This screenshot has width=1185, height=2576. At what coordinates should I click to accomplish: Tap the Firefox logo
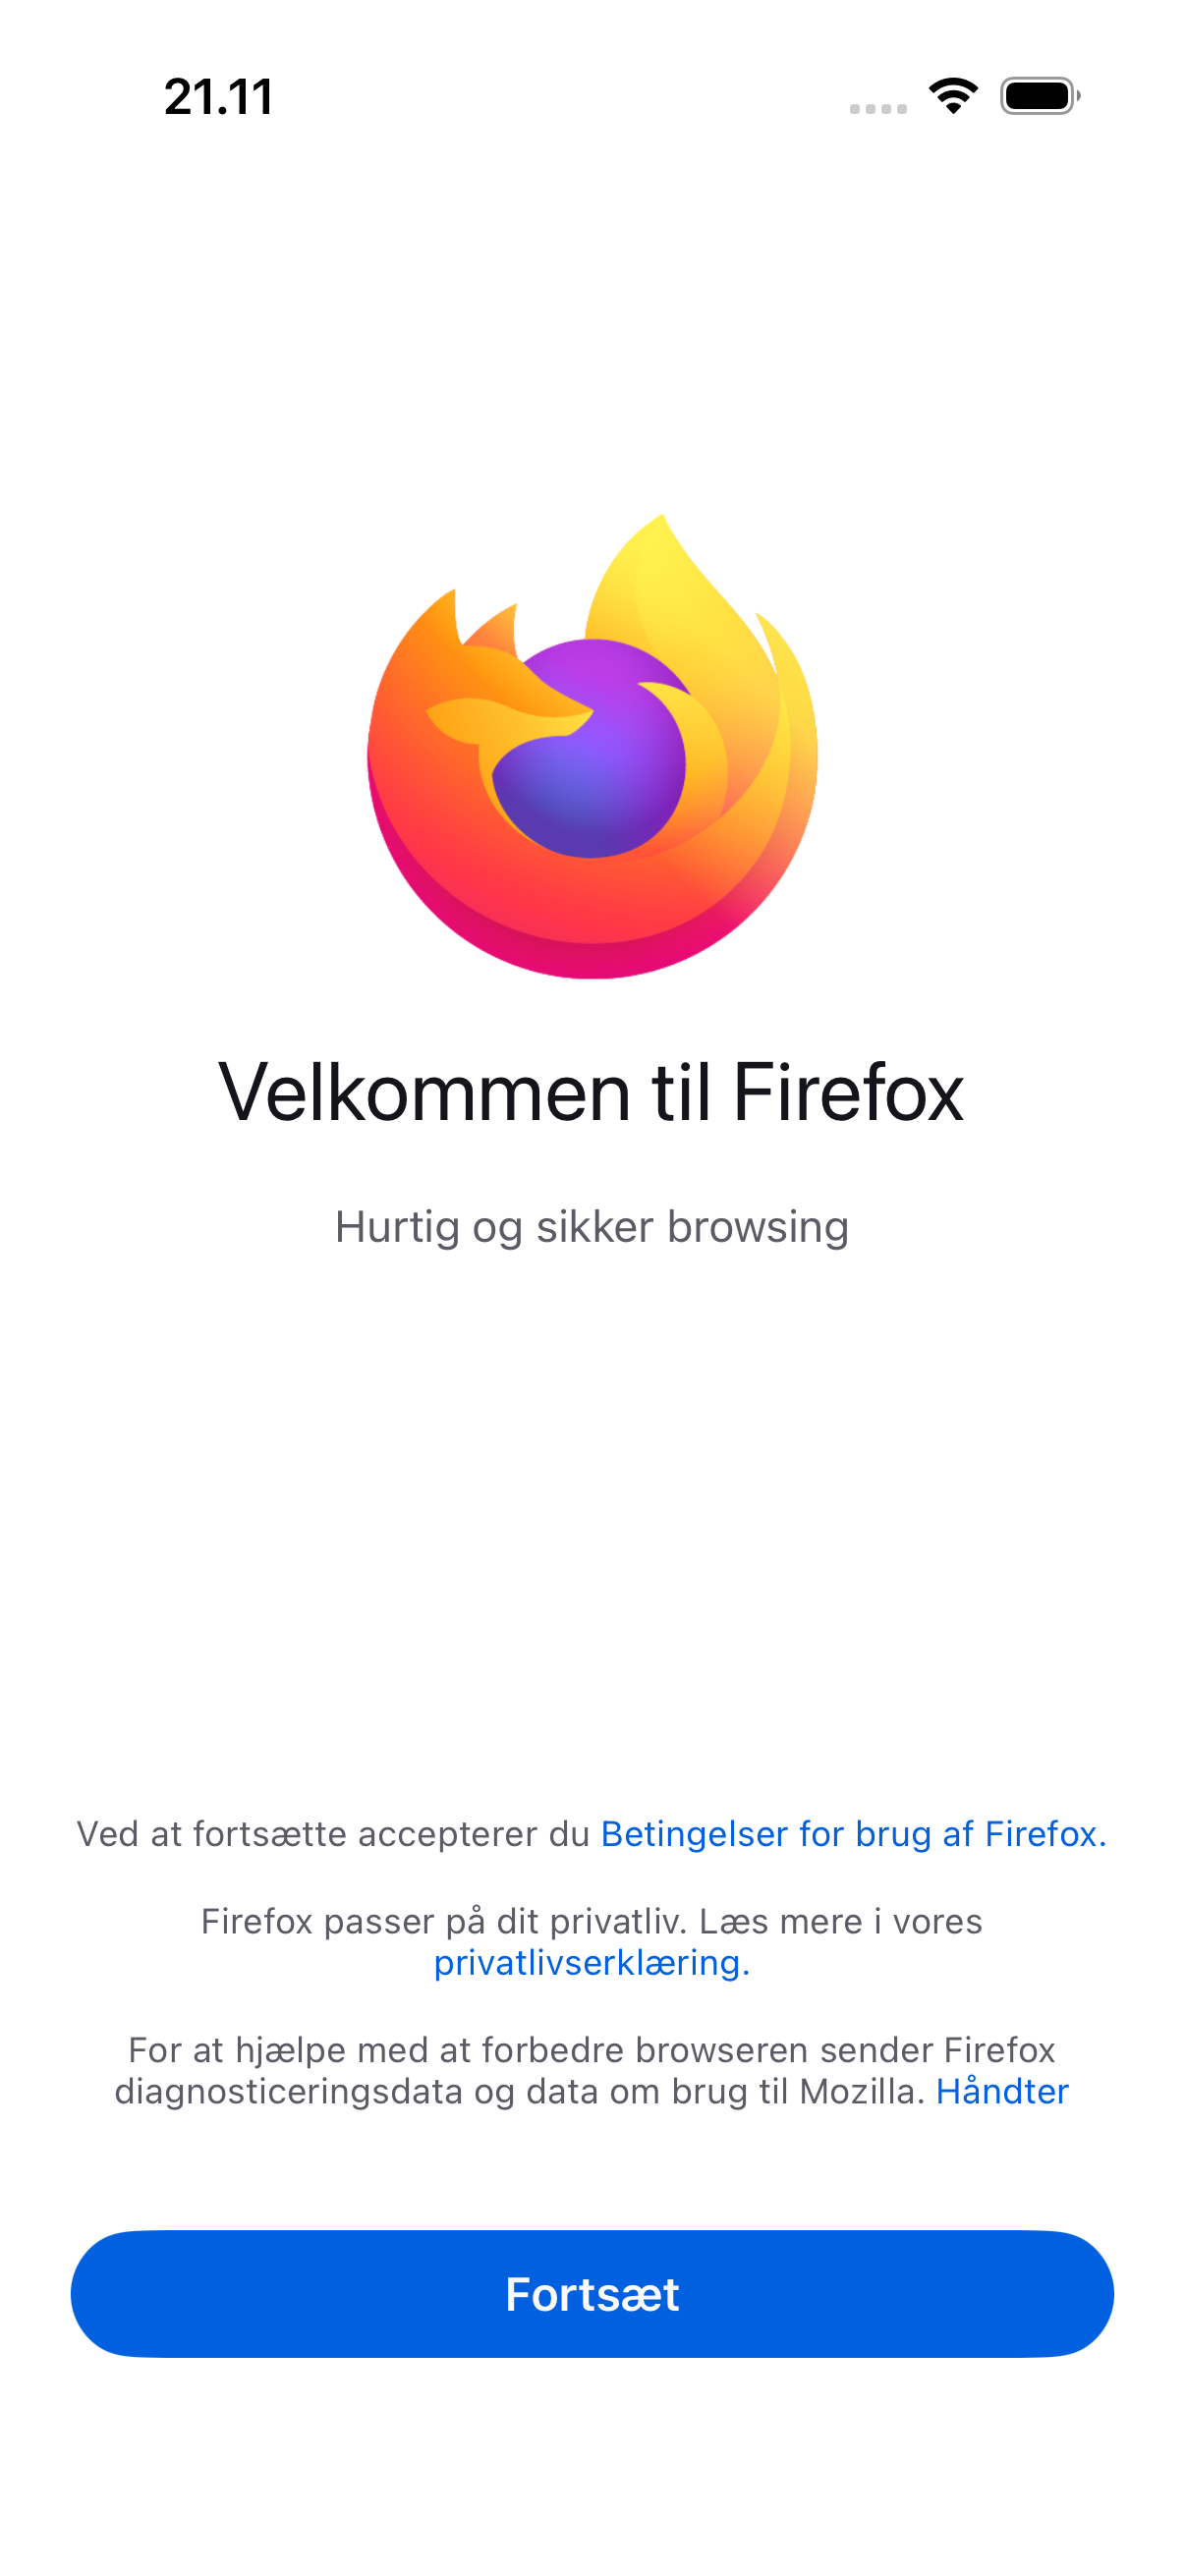click(x=592, y=746)
